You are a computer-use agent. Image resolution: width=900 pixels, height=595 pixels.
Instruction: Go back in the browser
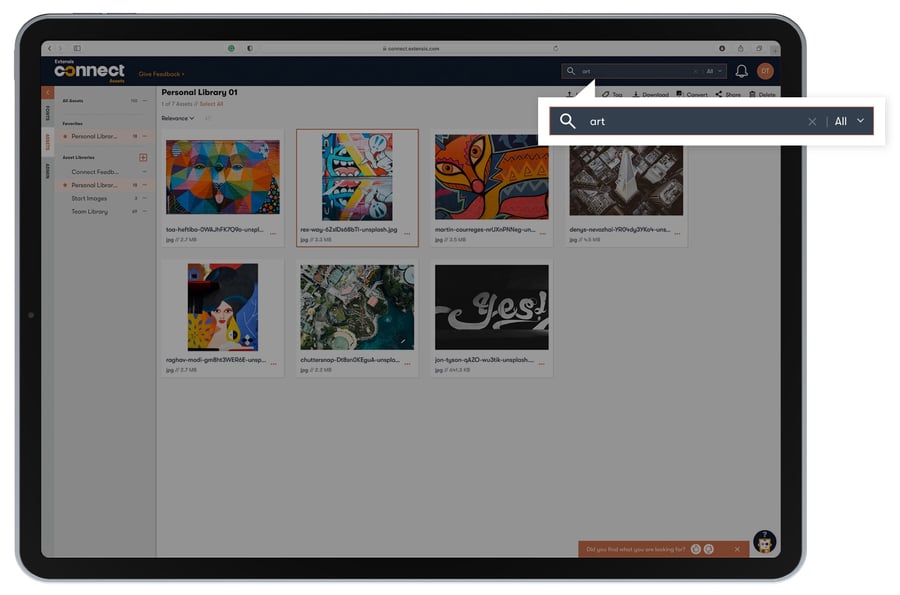click(49, 48)
